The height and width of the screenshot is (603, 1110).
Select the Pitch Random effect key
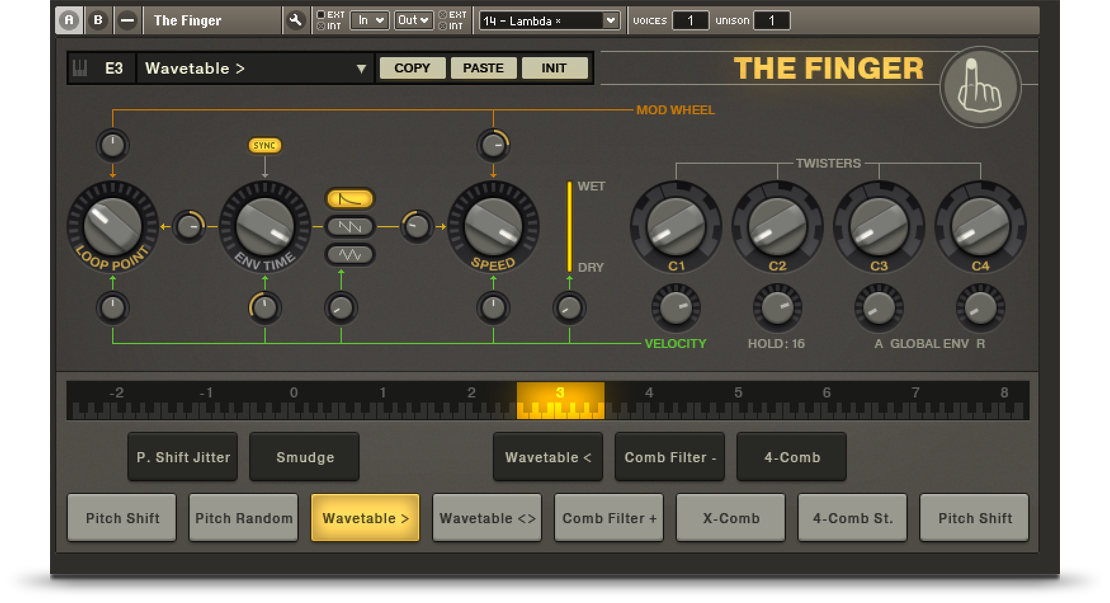point(244,518)
